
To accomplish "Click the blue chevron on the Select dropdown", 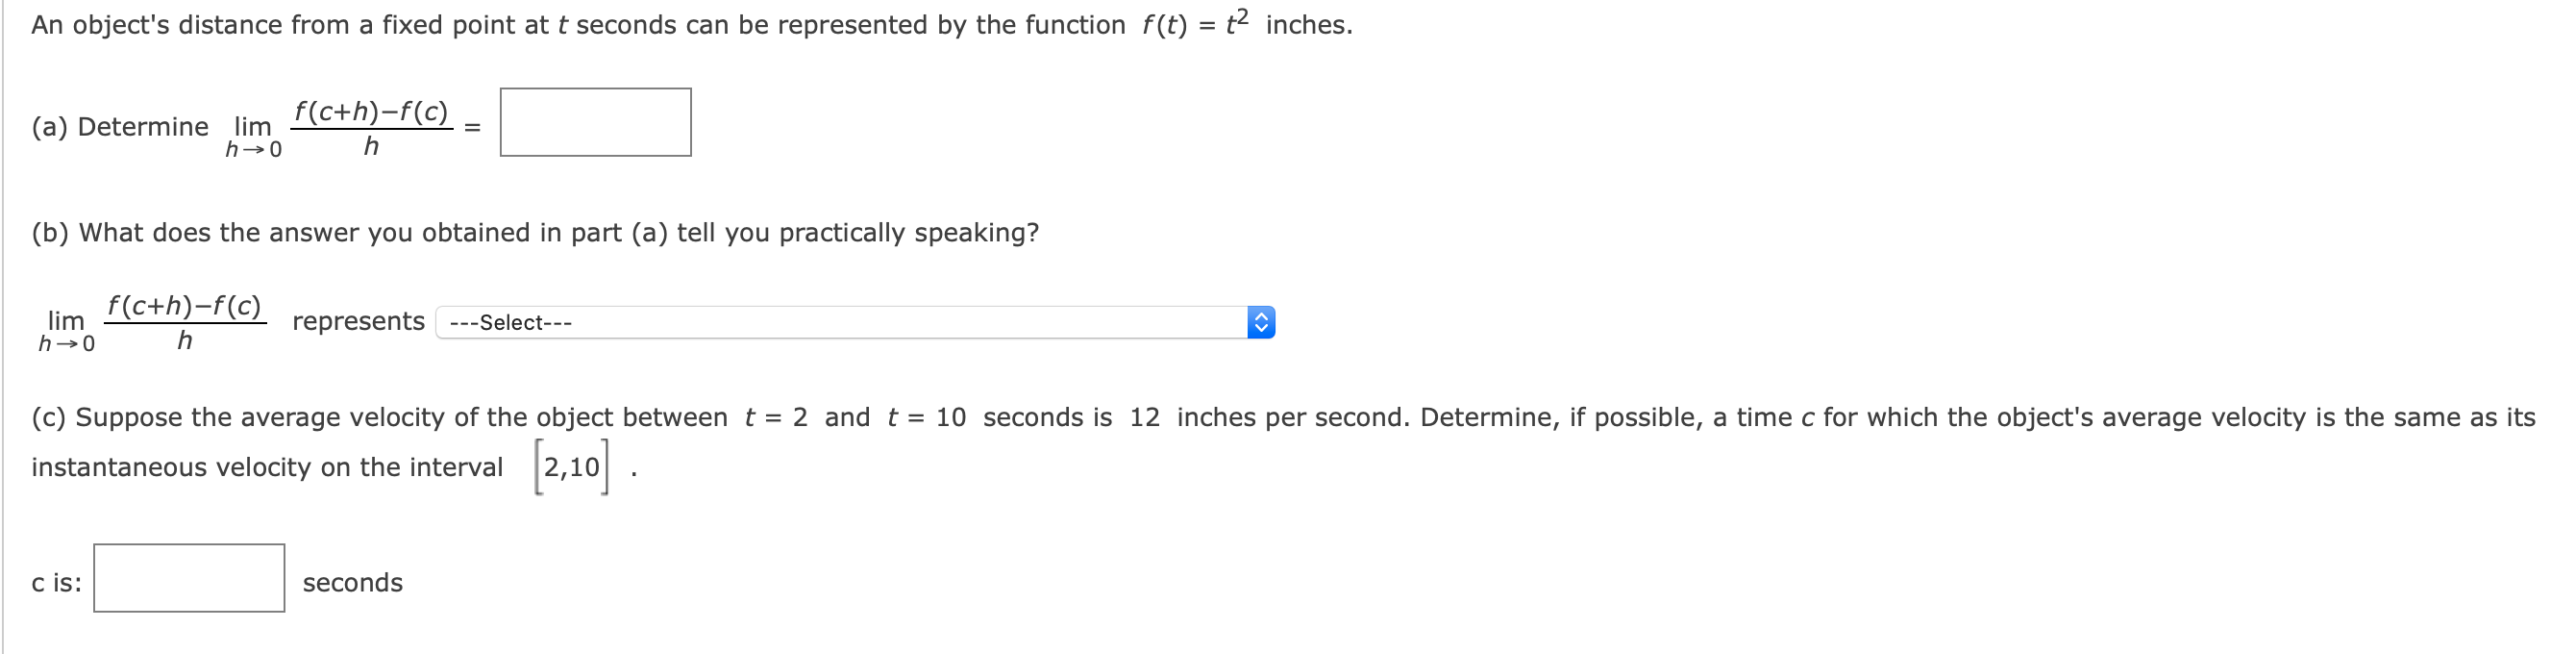I will coord(1262,322).
